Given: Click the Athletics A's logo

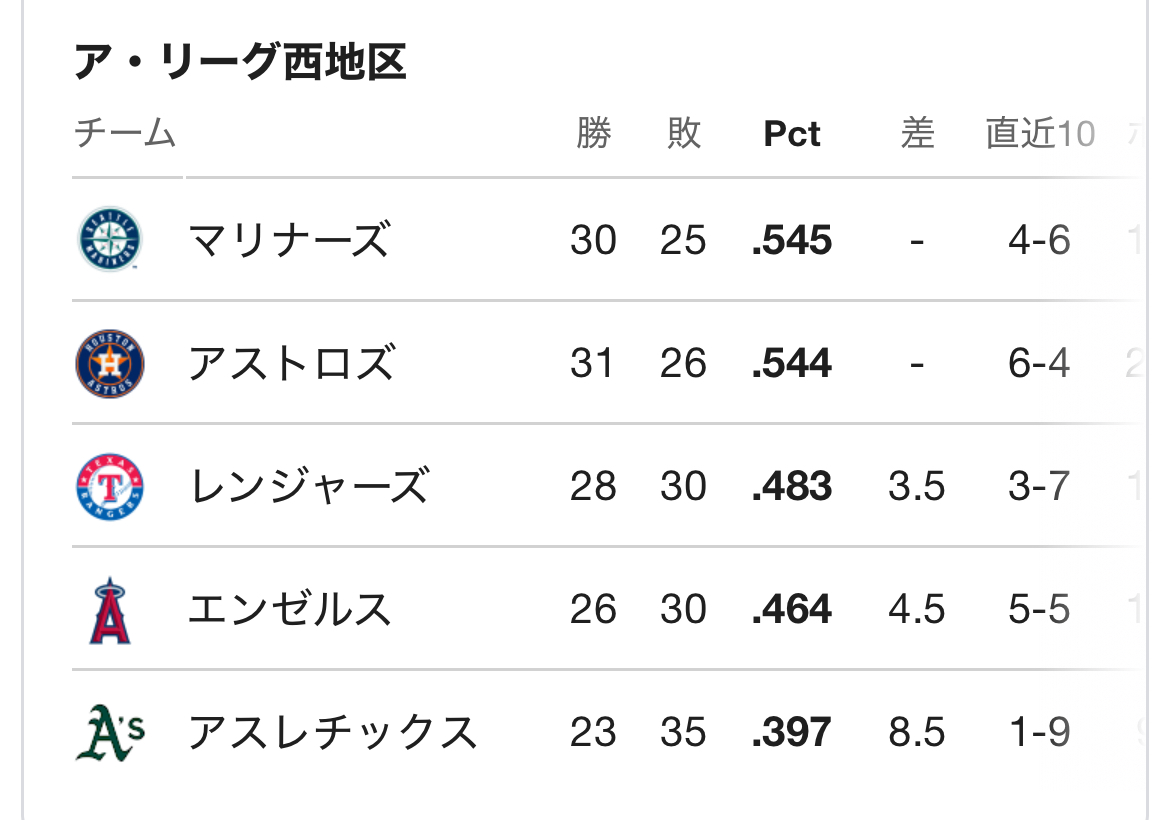Looking at the screenshot, I should (110, 733).
